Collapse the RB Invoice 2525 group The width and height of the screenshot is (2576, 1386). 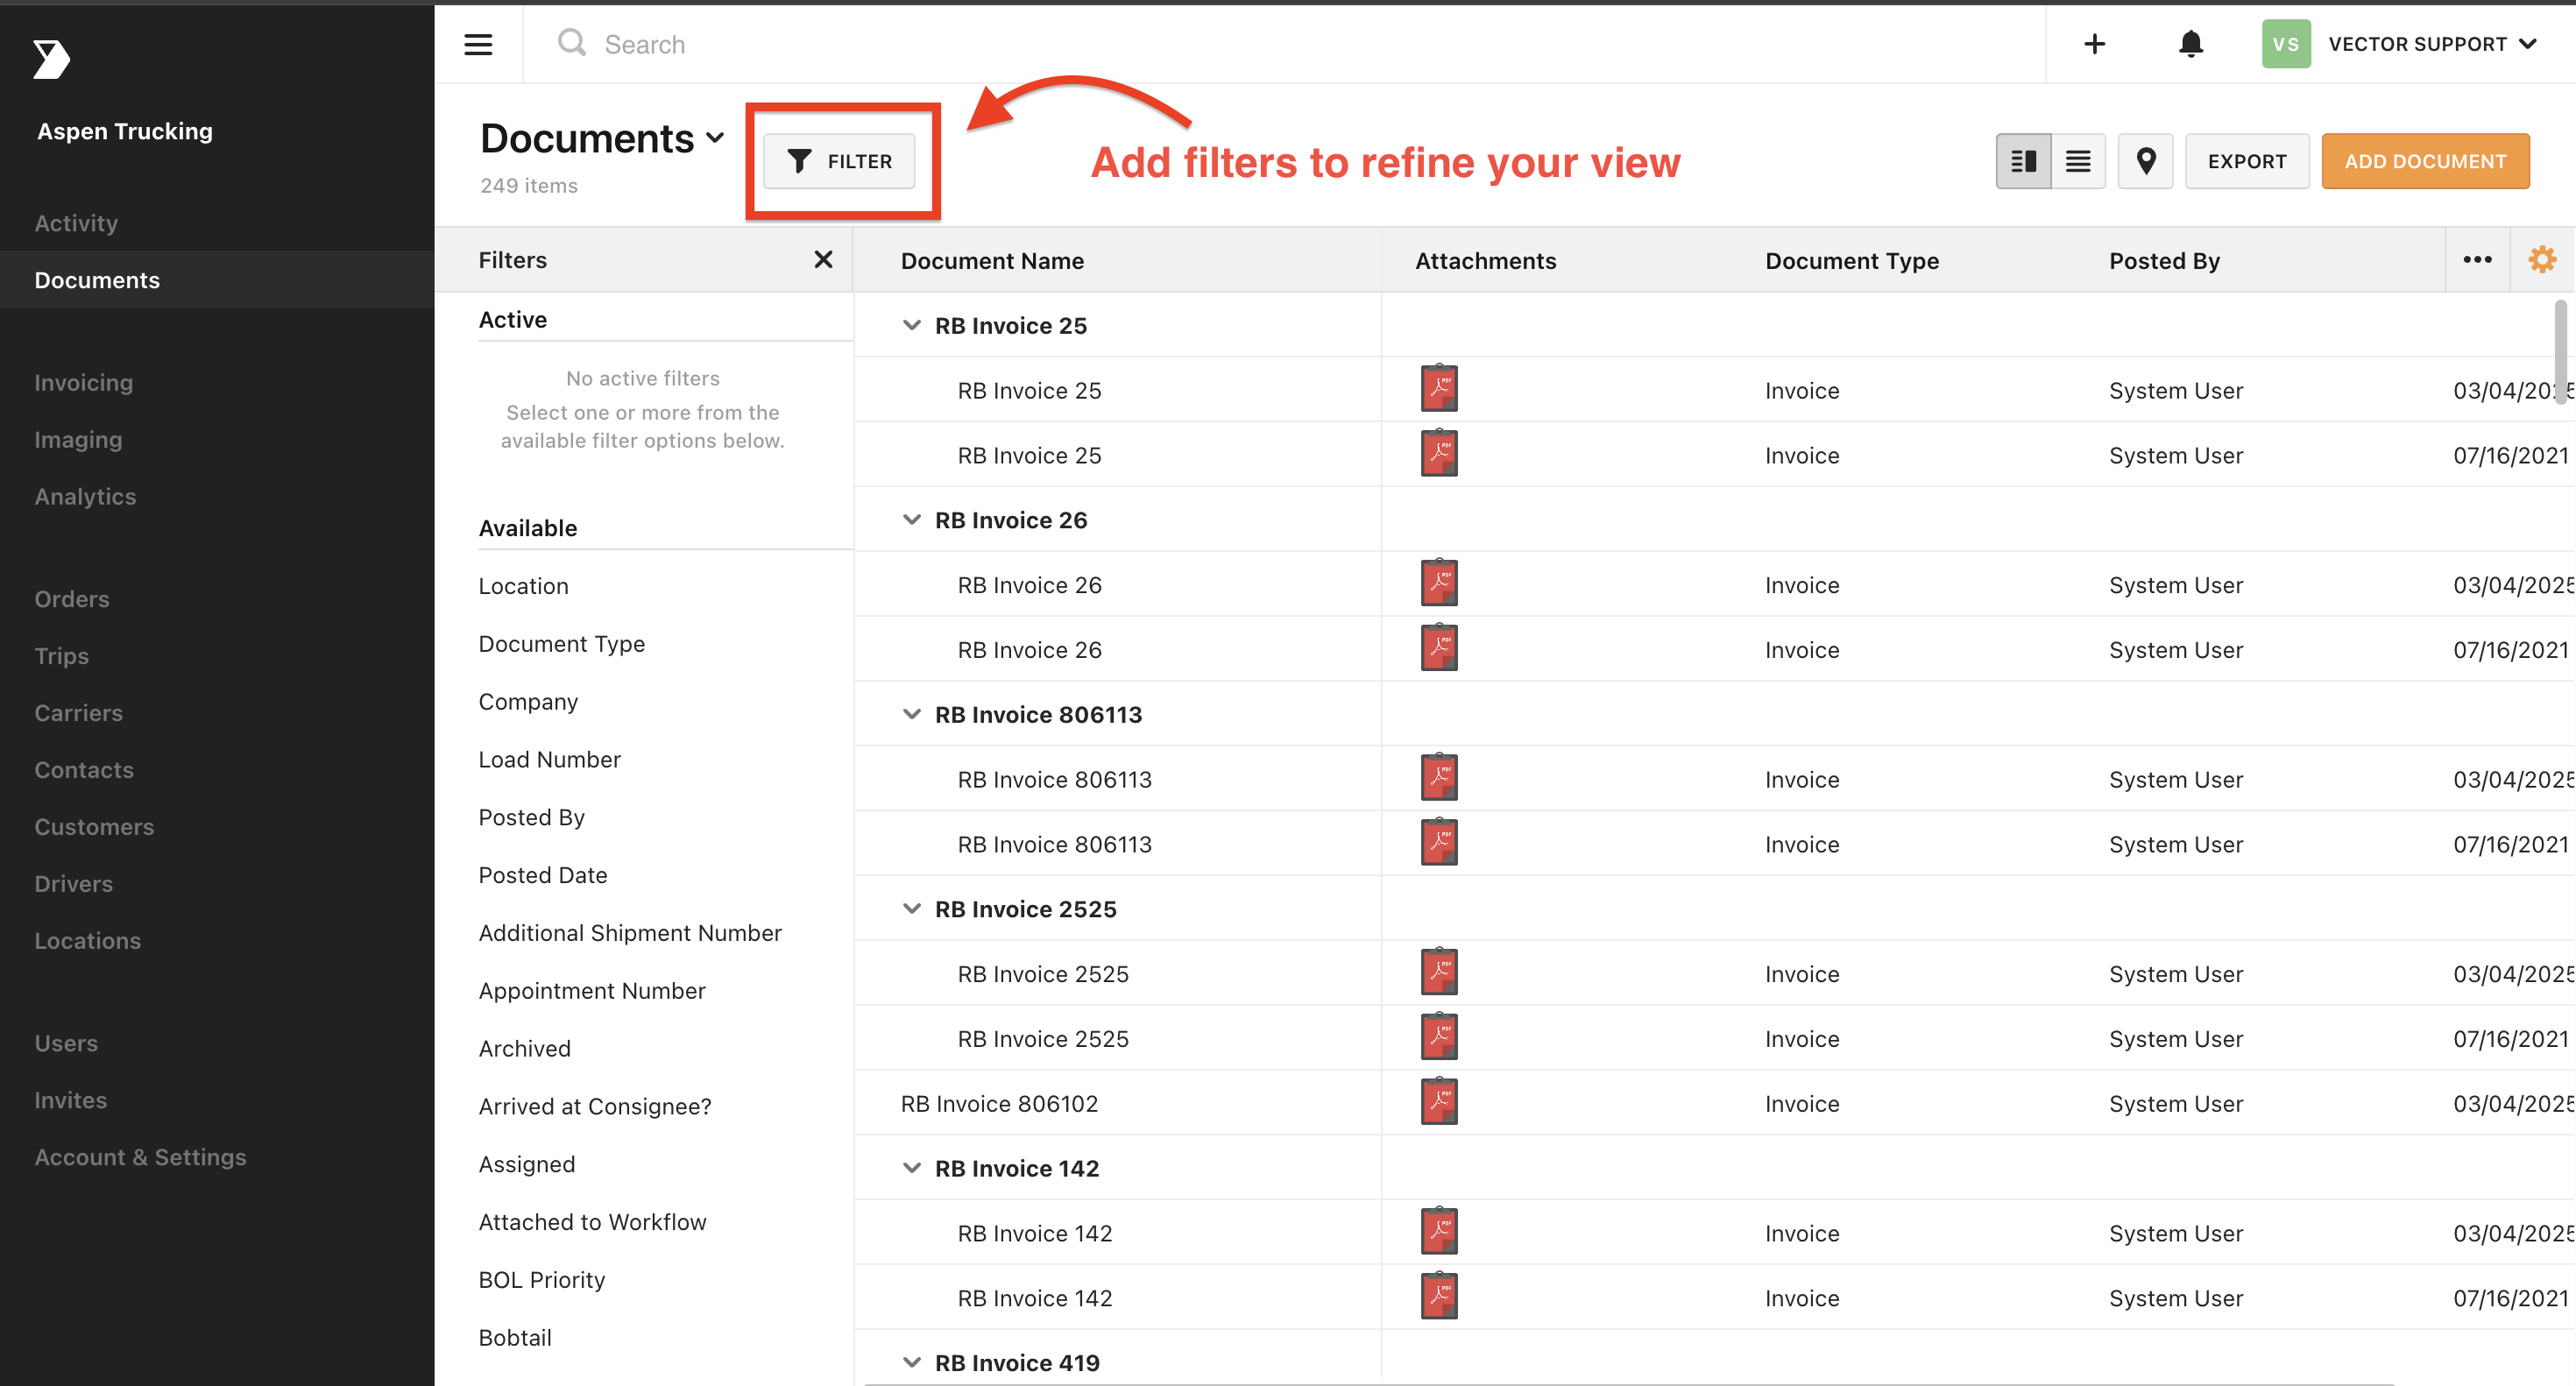point(911,908)
